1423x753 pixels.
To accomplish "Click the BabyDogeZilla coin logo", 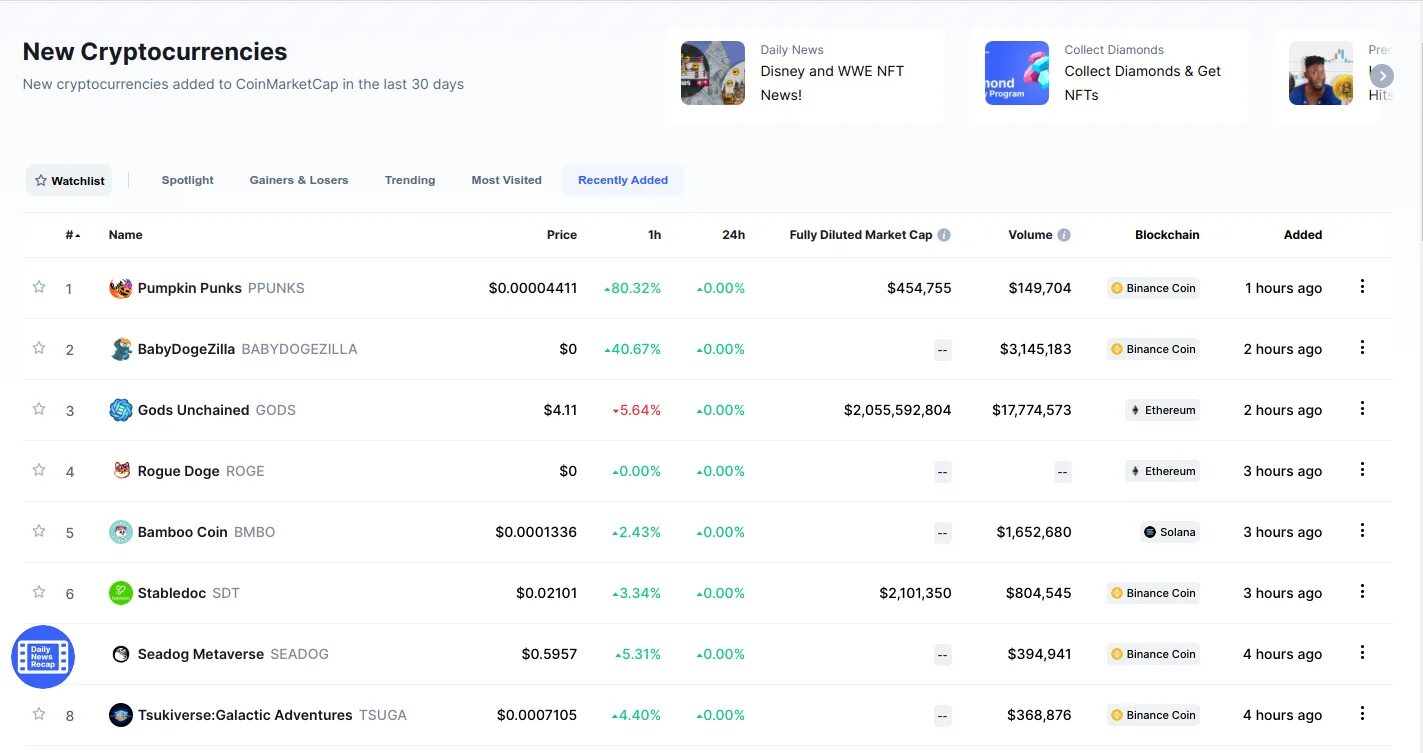I will point(121,349).
